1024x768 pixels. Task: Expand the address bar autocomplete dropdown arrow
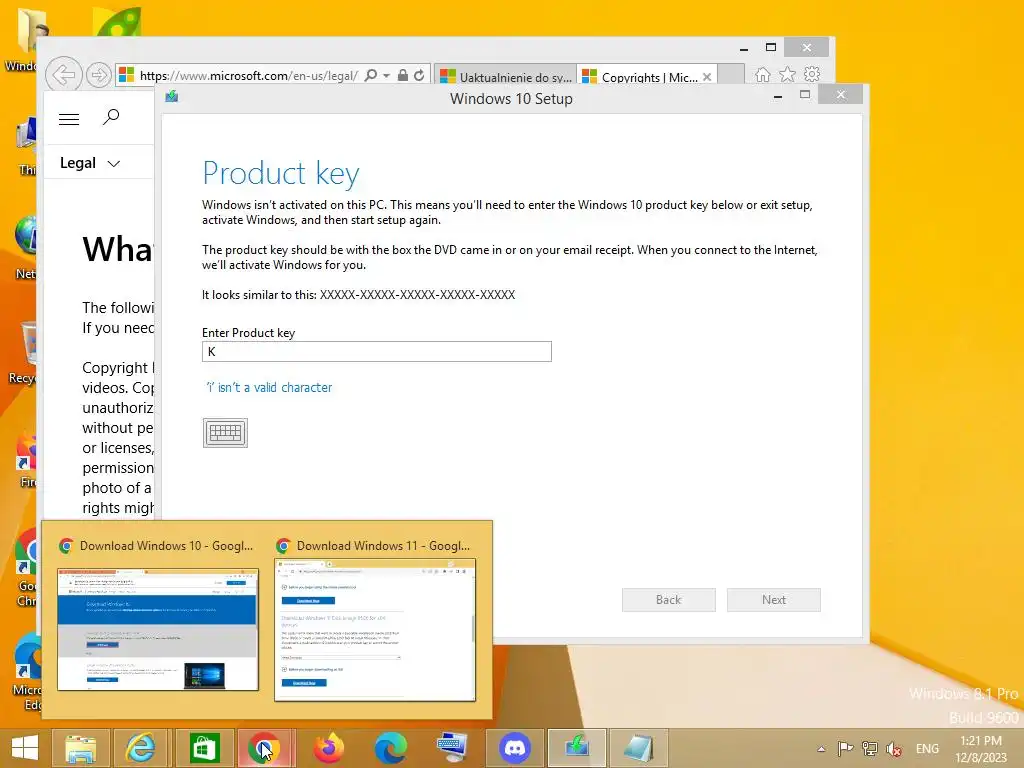pyautogui.click(x=387, y=76)
